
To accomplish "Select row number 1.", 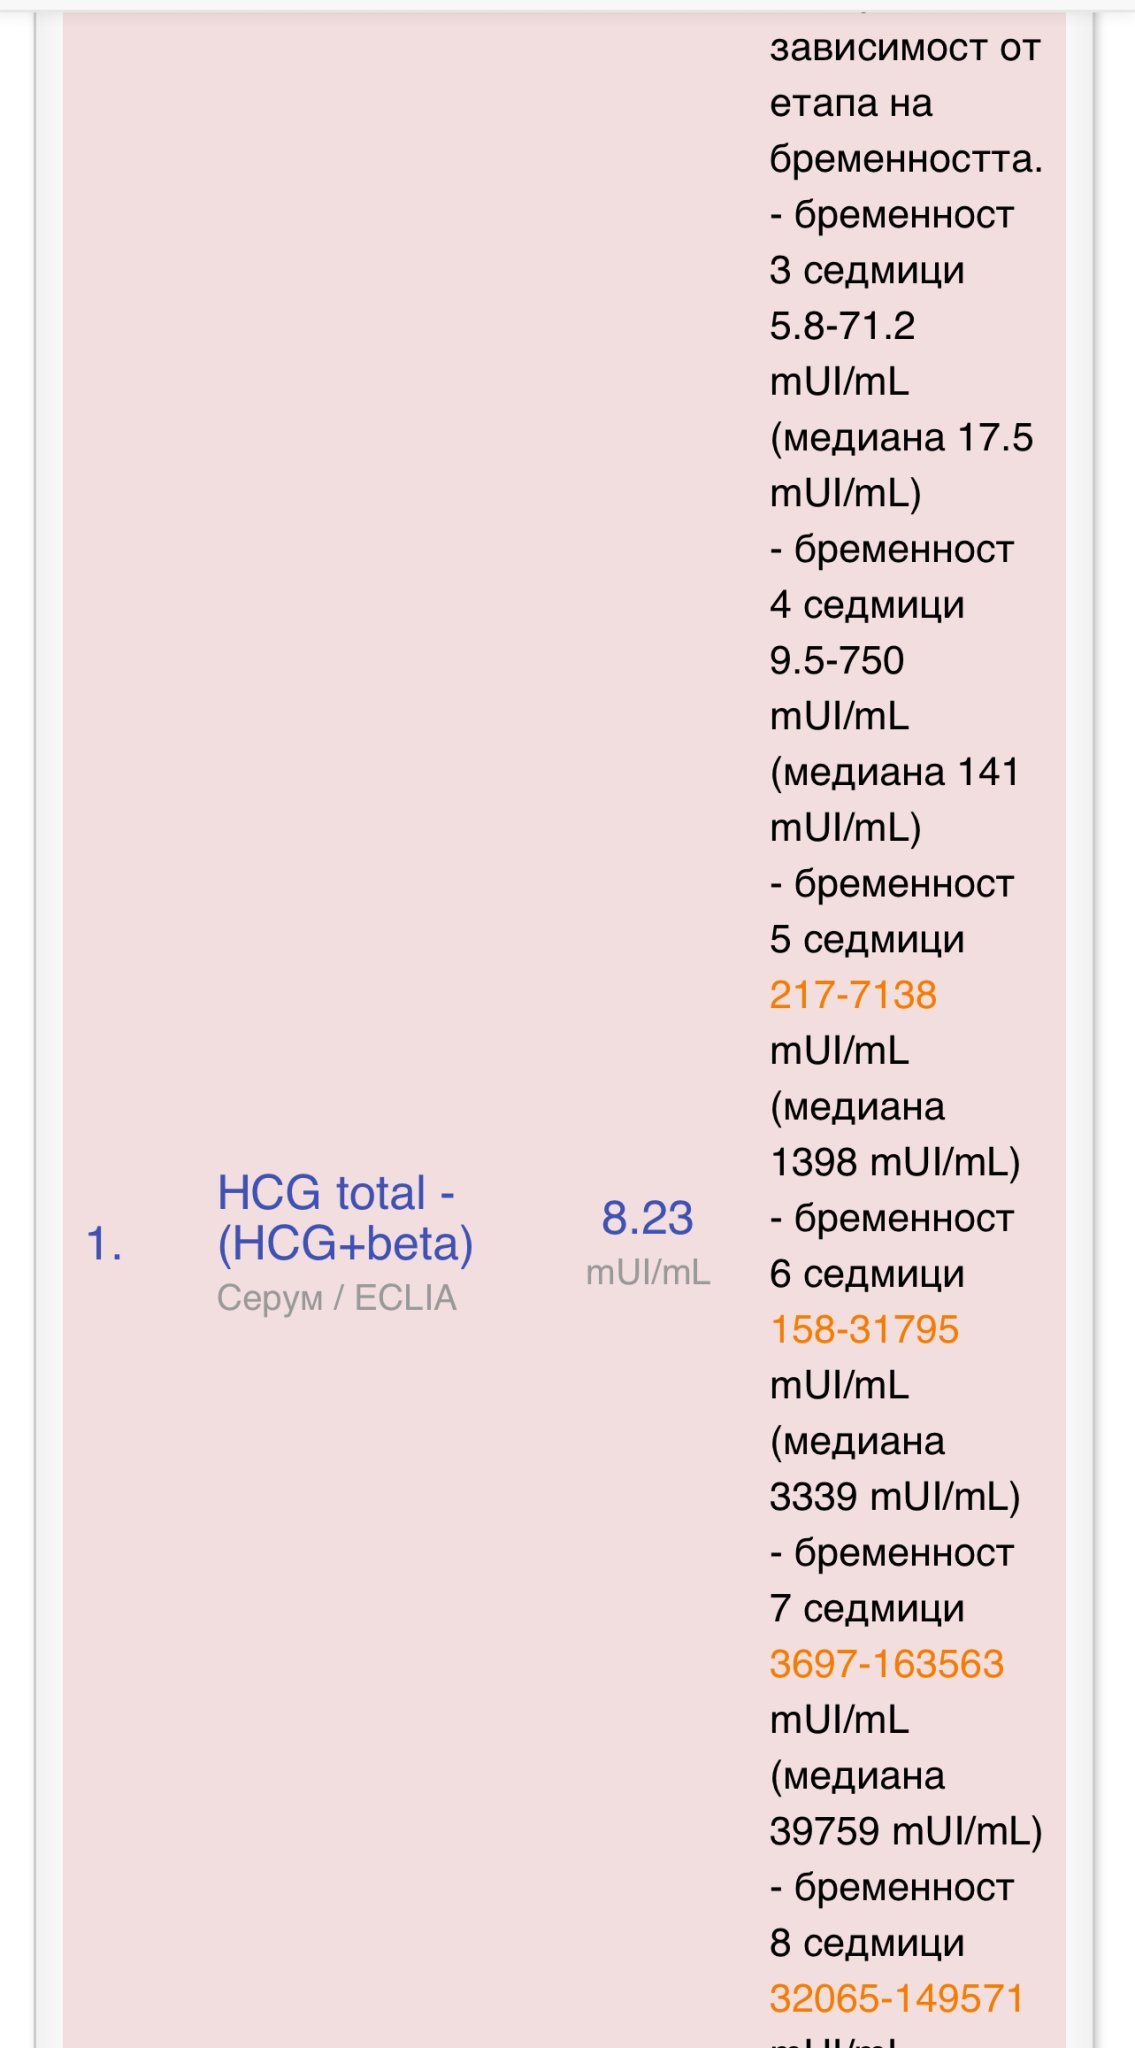I will pyautogui.click(x=104, y=1244).
